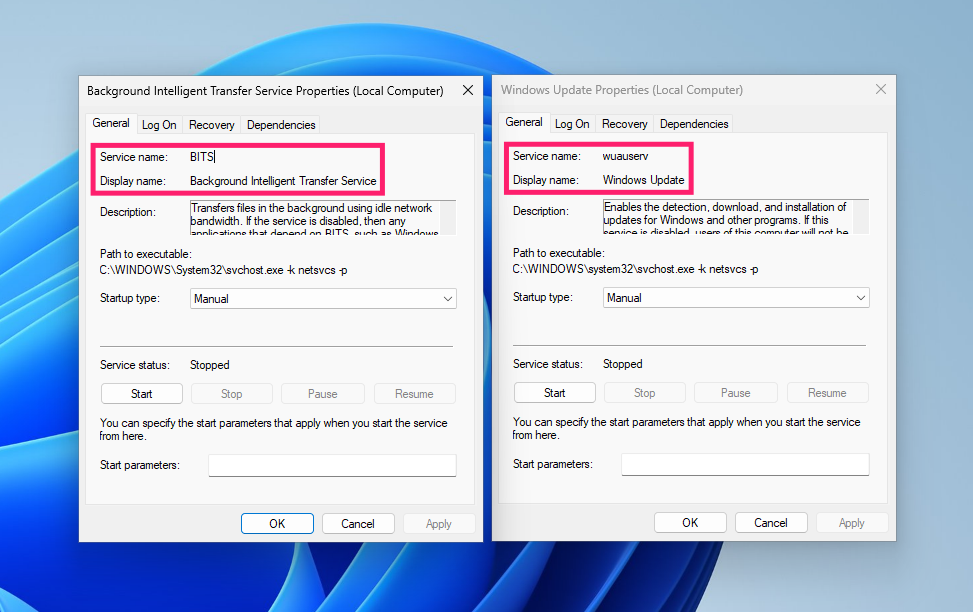The height and width of the screenshot is (612, 973).
Task: Expand Startup type dropdown in BITS window
Action: pos(323,299)
